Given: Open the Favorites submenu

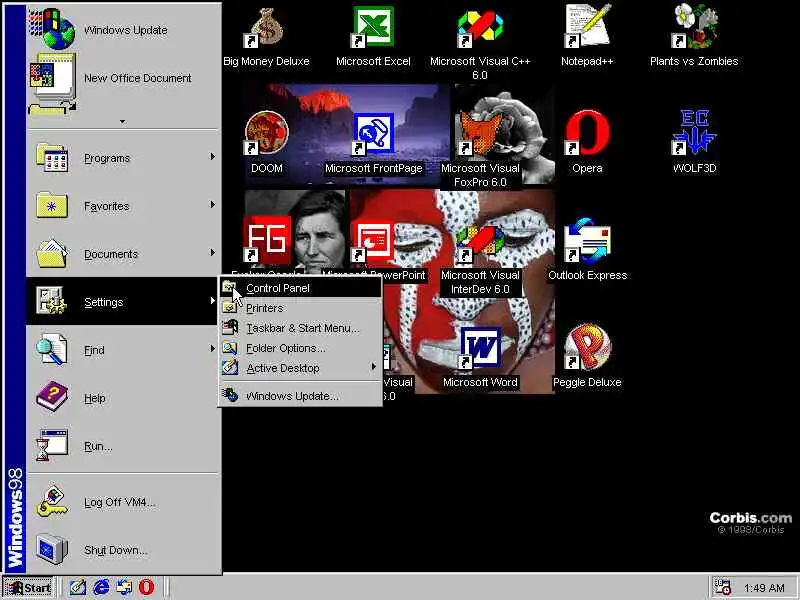Looking at the screenshot, I should [123, 206].
